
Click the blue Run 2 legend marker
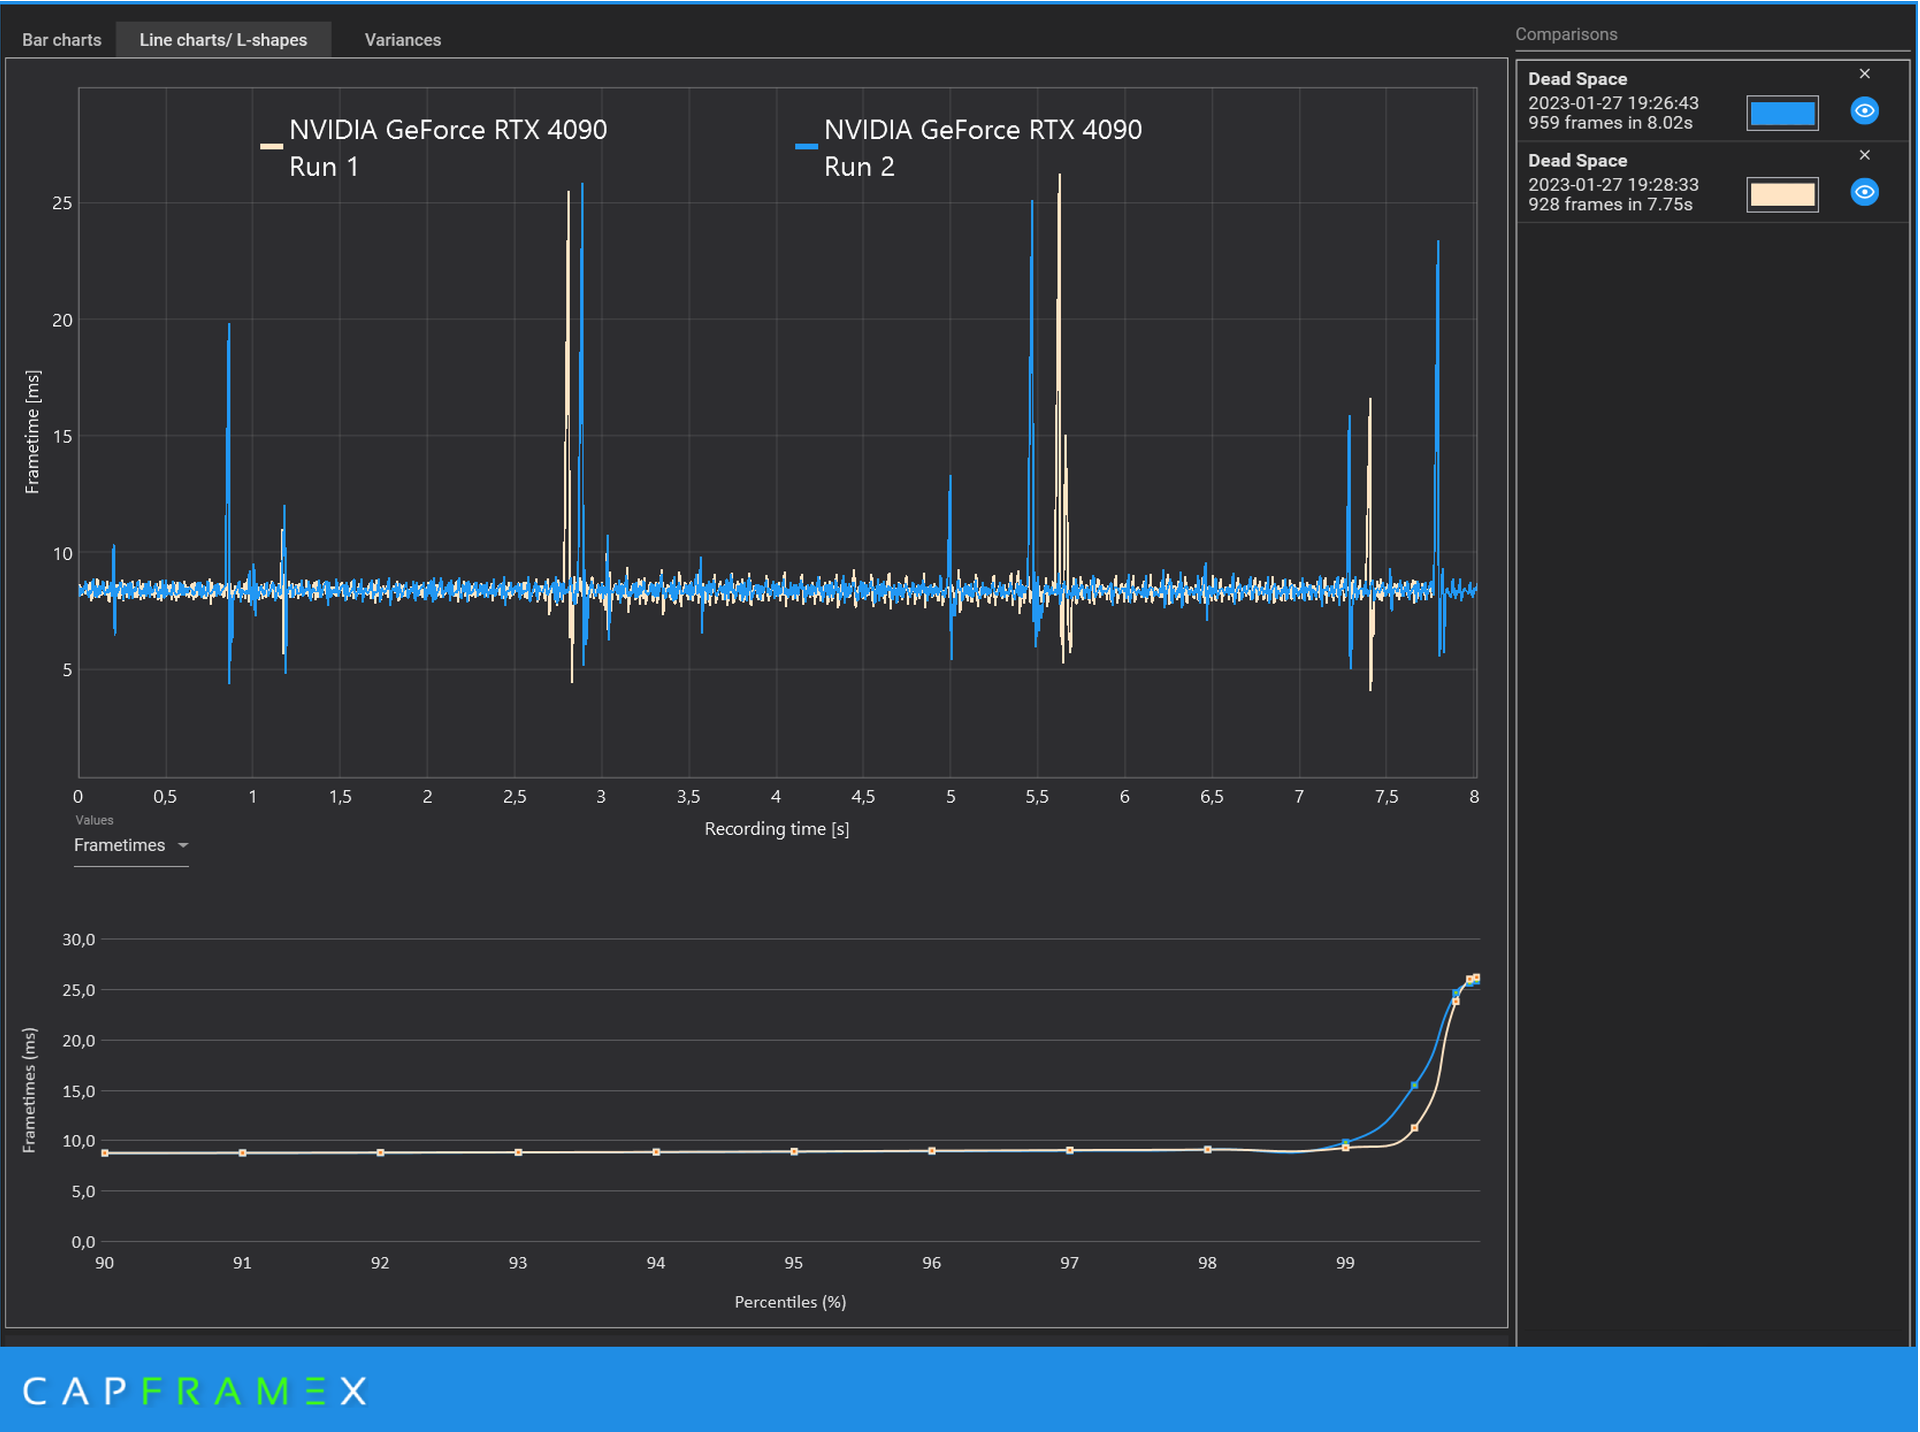[806, 147]
